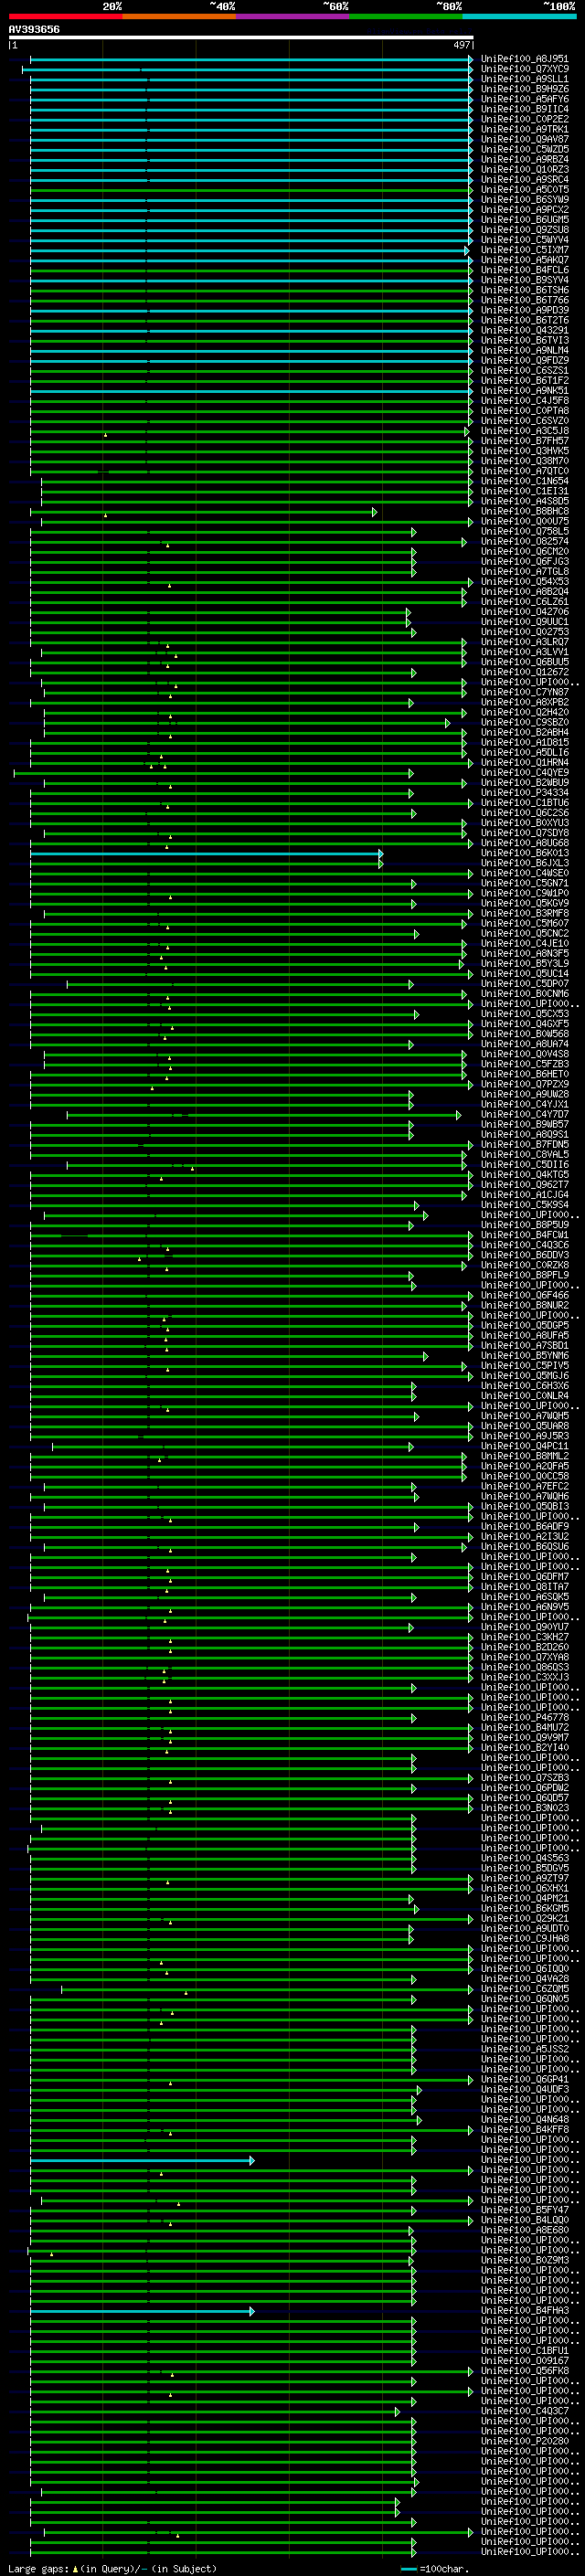Viewport: 585px width, 2576px height.
Task: Click the UniRef100_Q4GXF5 label
Action: pyautogui.click(x=524, y=1024)
